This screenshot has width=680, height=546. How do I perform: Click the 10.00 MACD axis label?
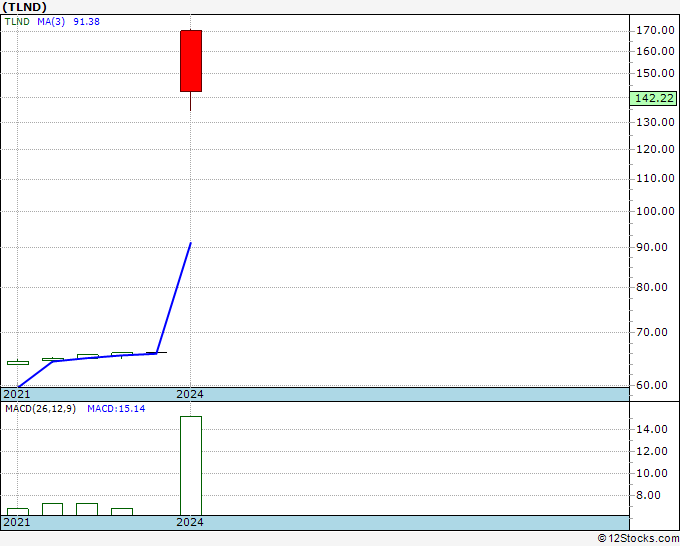click(x=652, y=473)
